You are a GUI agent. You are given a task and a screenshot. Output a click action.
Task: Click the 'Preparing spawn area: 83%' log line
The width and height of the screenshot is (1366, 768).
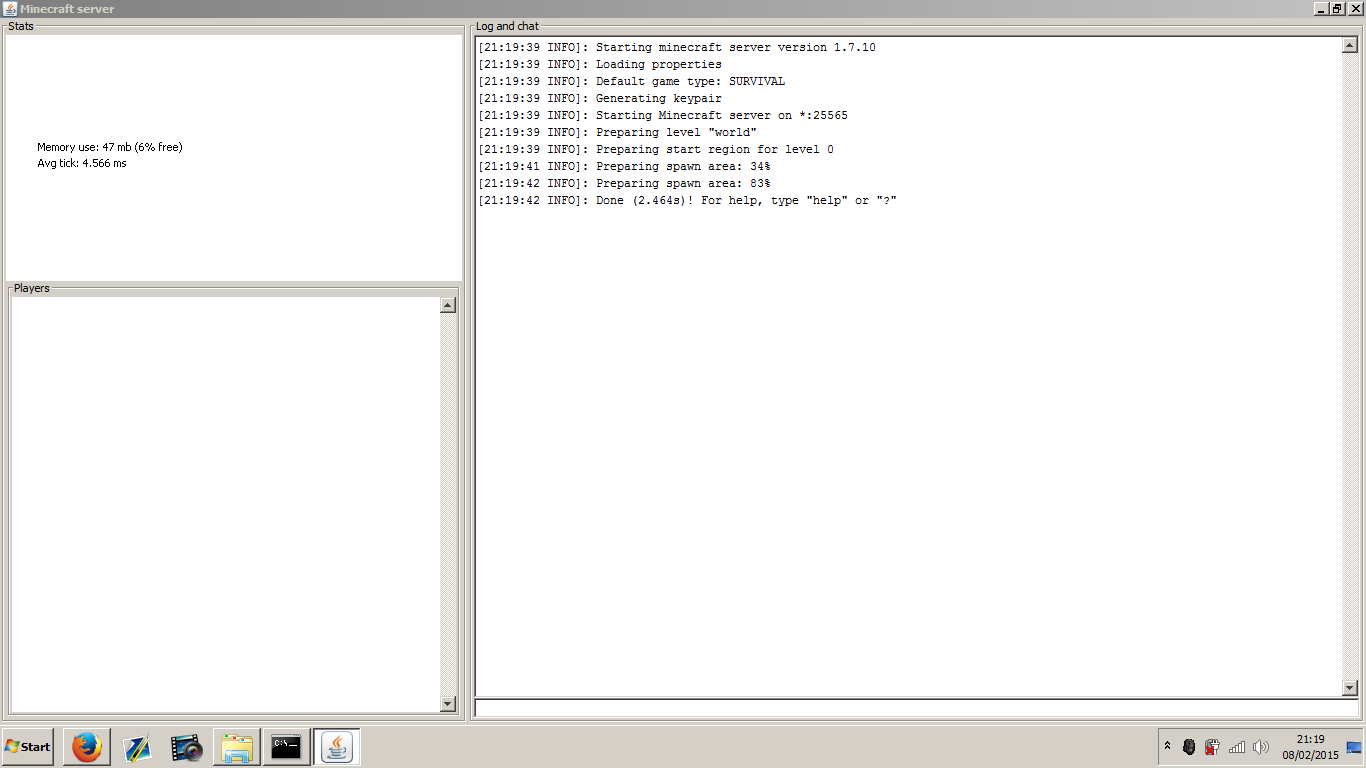(625, 183)
